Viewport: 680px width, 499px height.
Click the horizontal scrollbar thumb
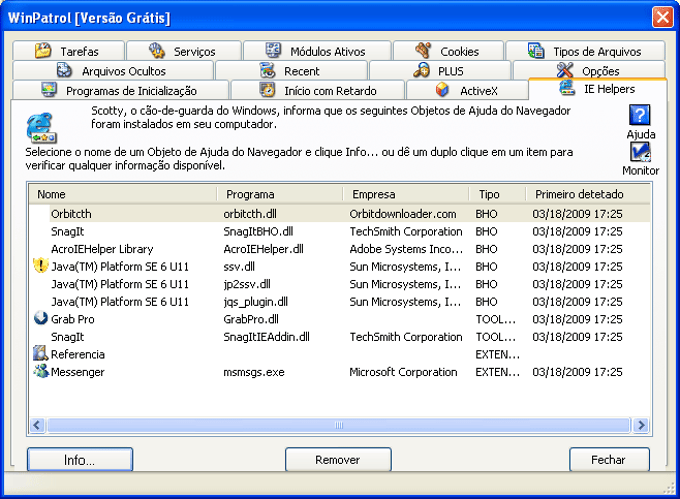tap(339, 425)
